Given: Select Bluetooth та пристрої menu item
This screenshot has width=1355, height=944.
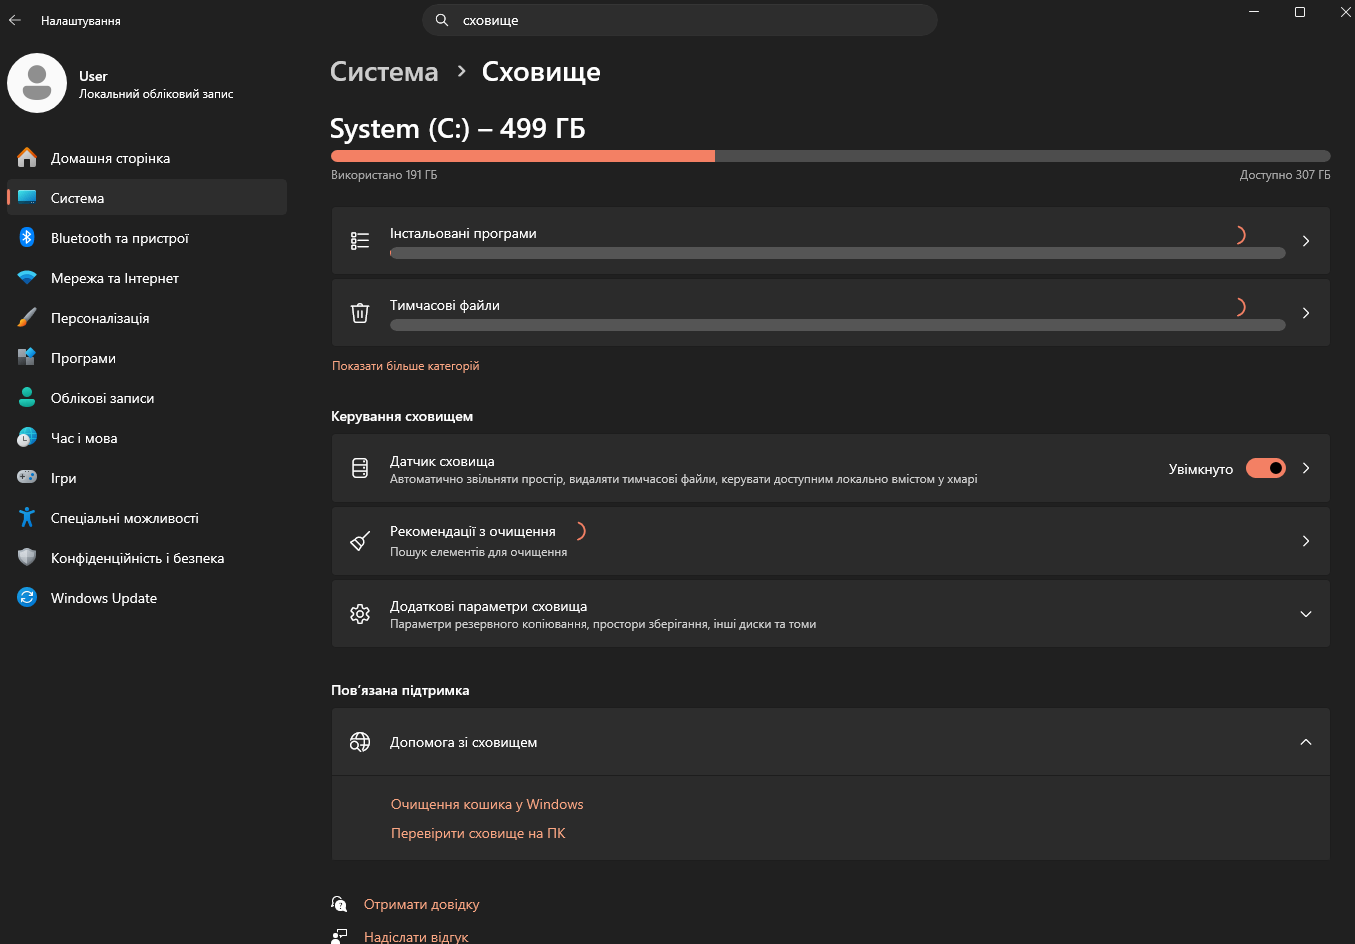Looking at the screenshot, I should click(x=147, y=238).
